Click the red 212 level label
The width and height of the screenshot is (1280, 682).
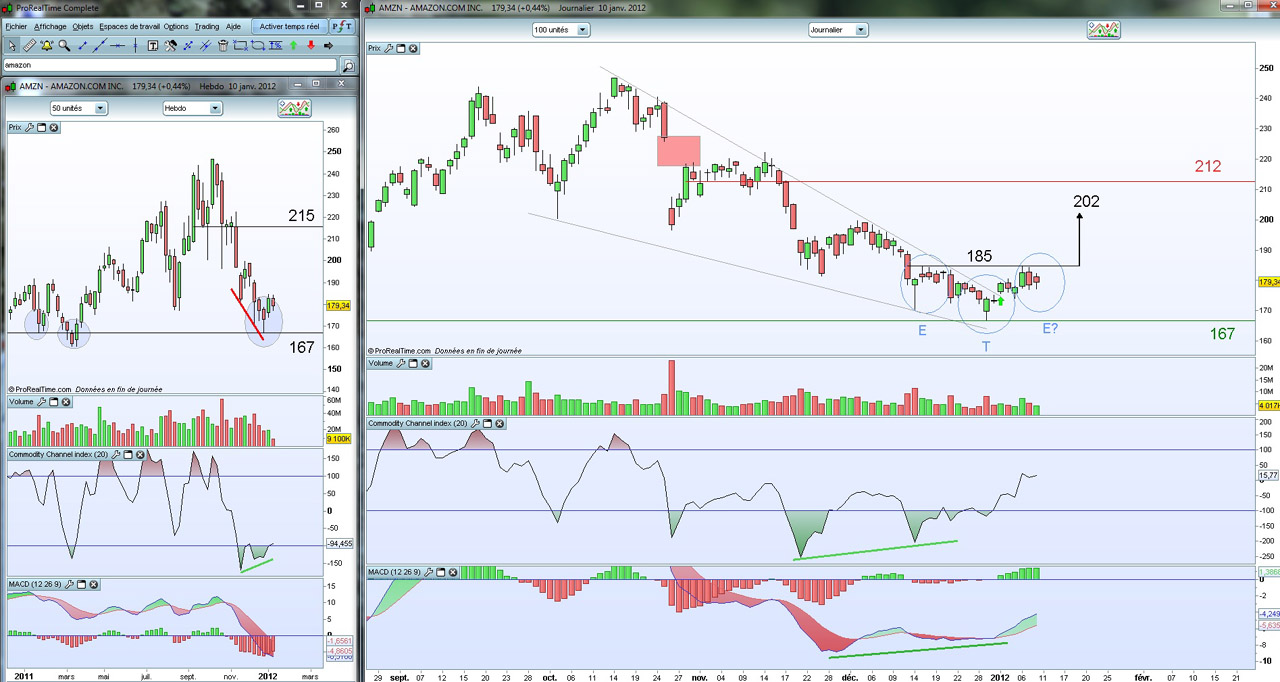pos(1208,166)
